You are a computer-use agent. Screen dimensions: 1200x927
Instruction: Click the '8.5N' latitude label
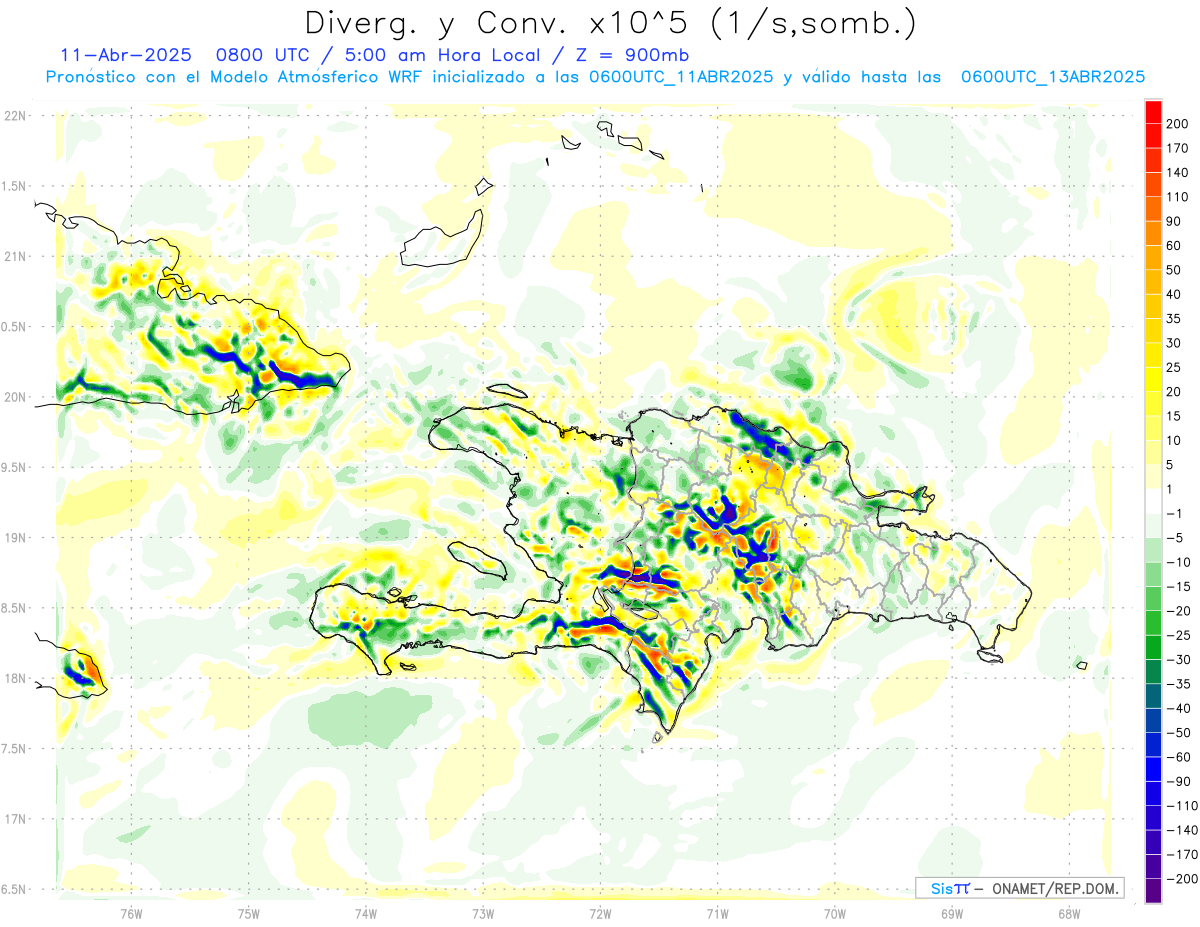[x=15, y=608]
